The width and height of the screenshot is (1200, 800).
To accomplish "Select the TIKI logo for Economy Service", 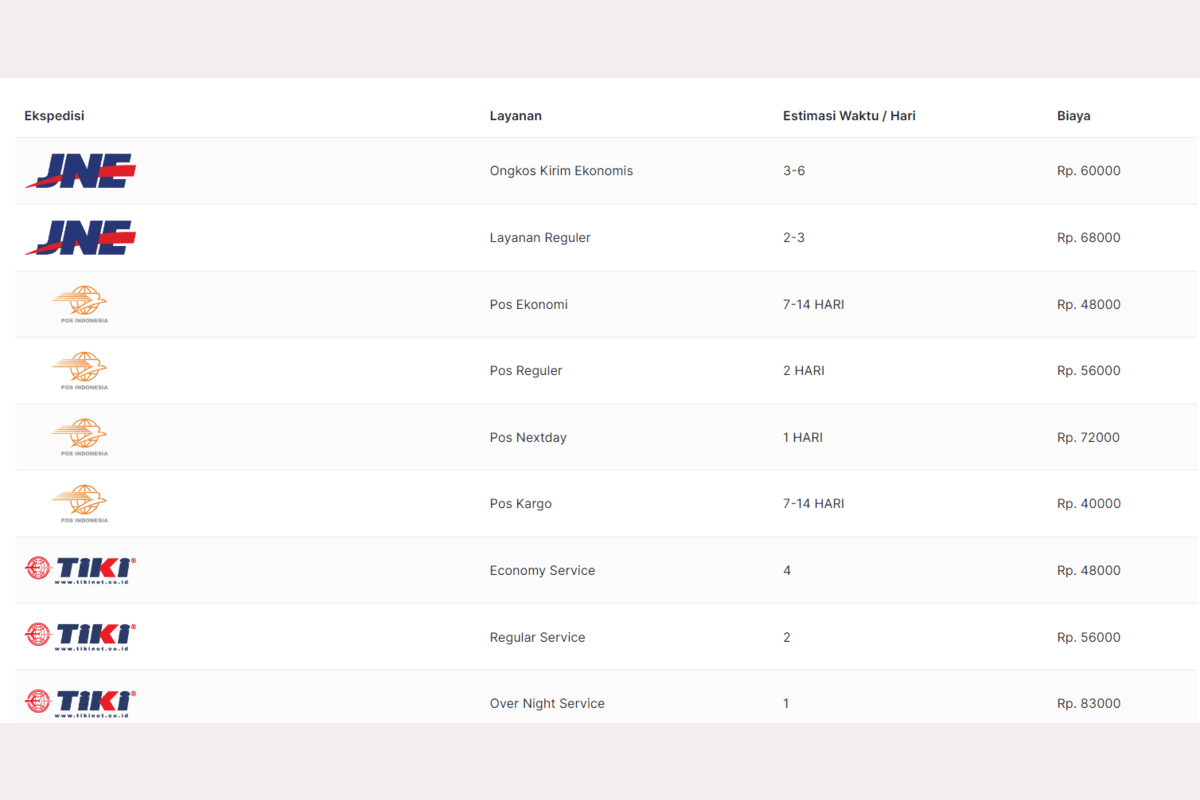I will point(80,571).
